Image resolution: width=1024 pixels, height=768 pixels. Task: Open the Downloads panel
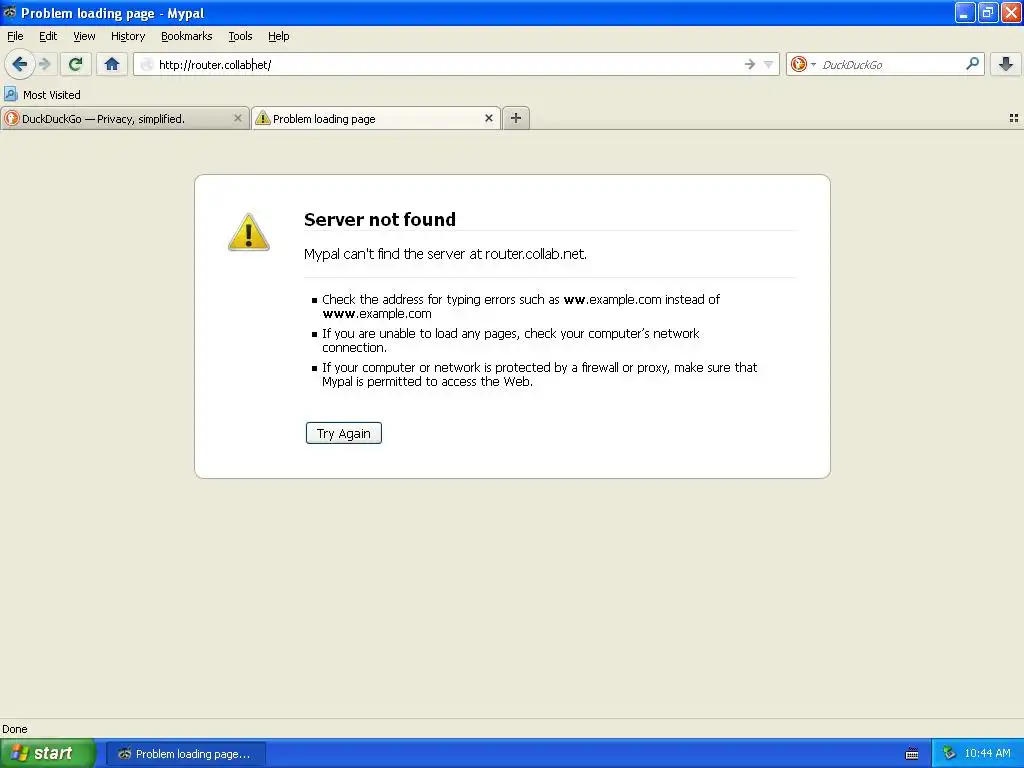[1006, 64]
